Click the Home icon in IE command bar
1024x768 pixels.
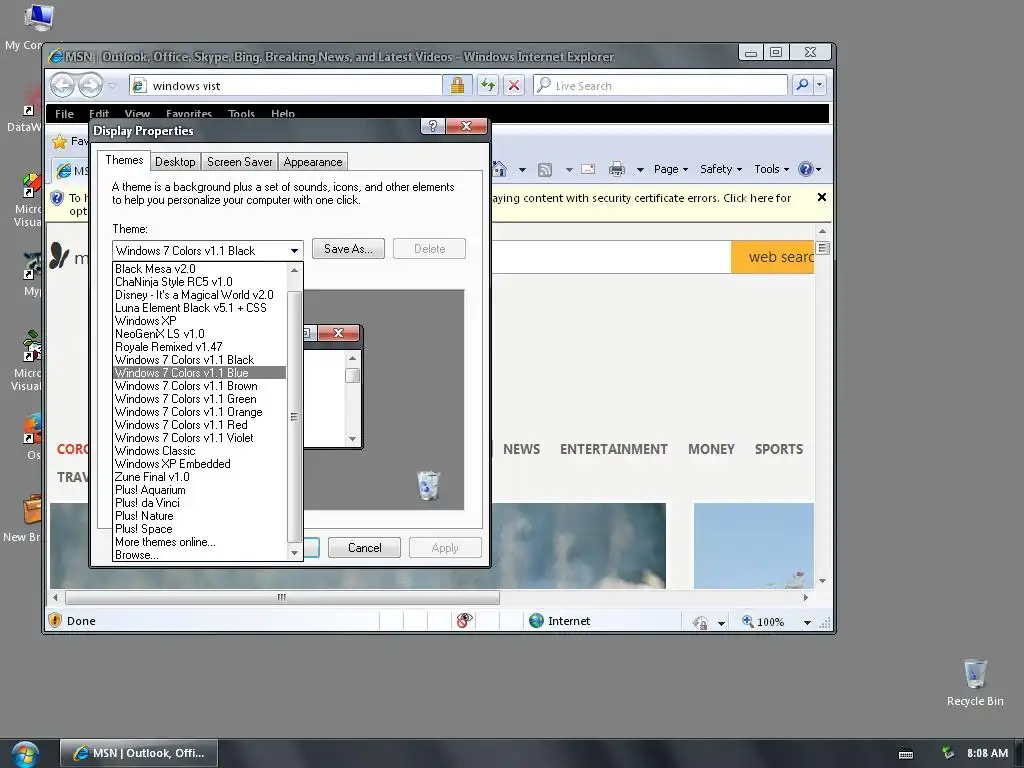pyautogui.click(x=500, y=169)
